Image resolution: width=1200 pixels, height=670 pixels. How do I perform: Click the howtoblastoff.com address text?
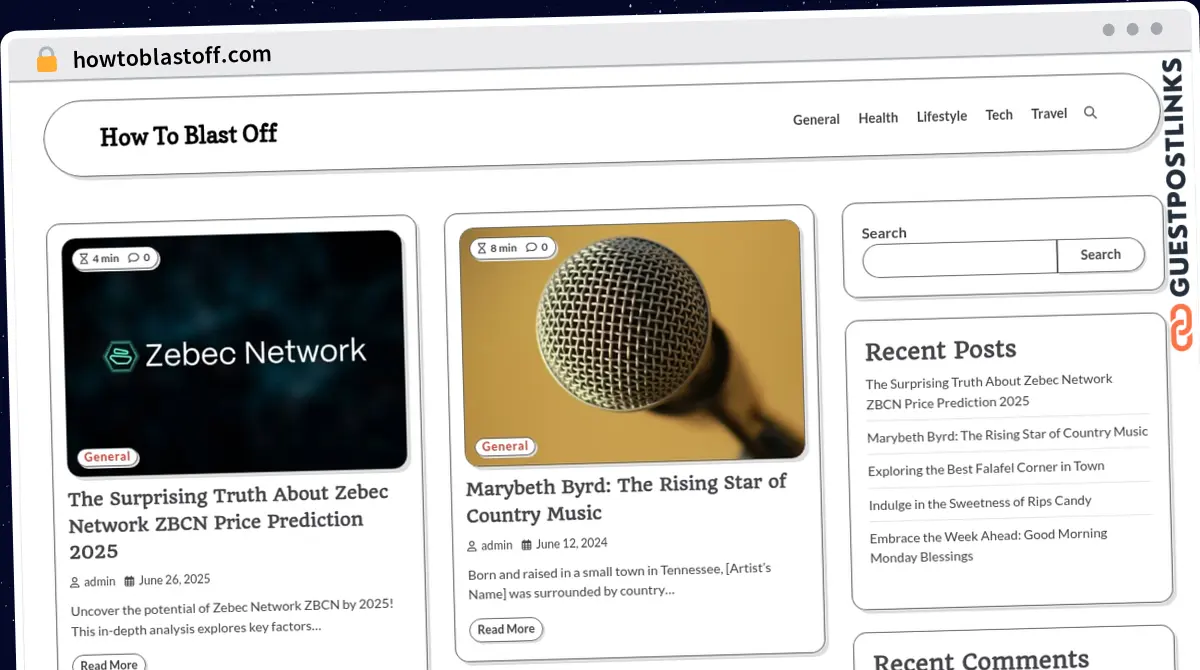[x=172, y=57]
